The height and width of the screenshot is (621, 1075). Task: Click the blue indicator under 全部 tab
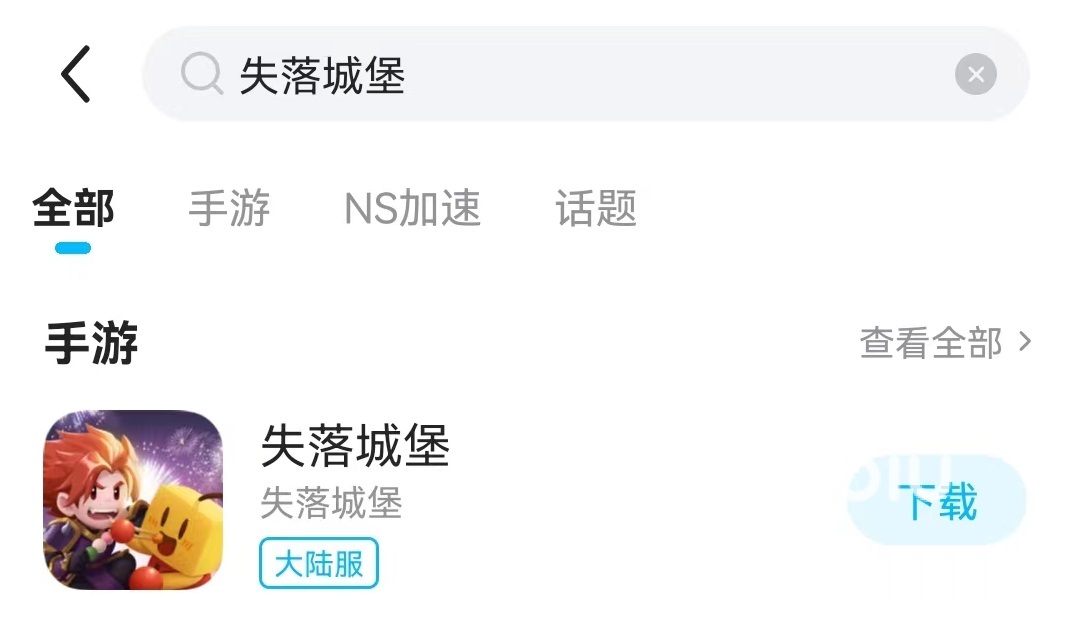click(73, 248)
